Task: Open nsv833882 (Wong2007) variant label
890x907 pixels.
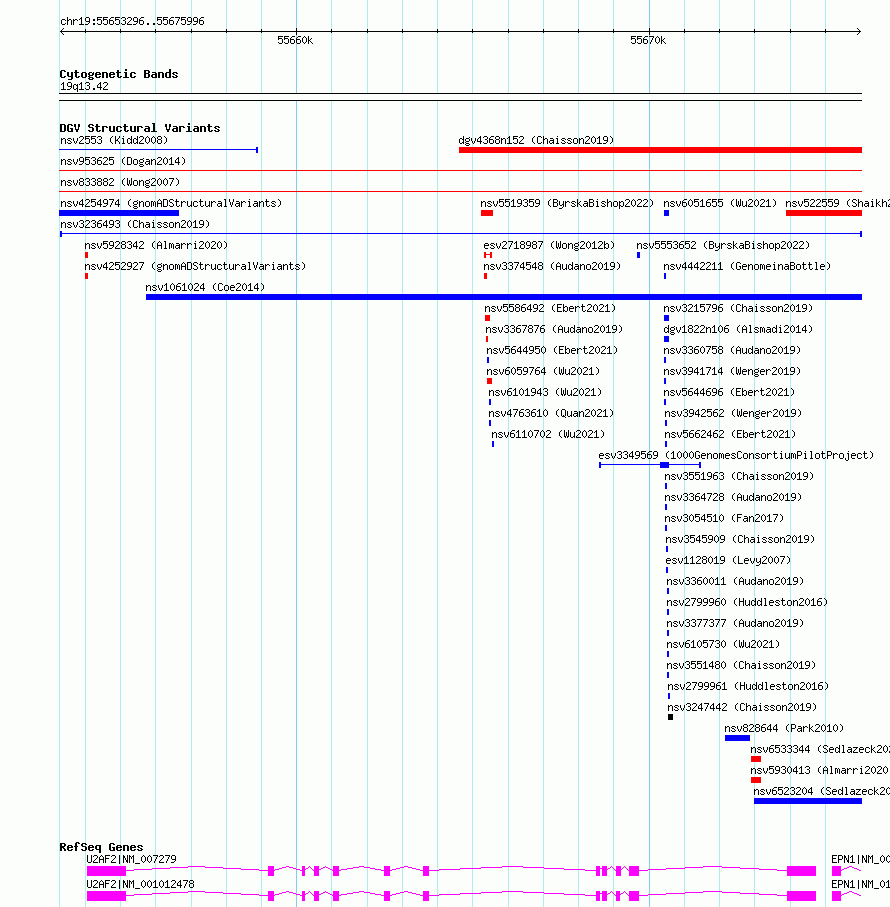Action: (120, 182)
